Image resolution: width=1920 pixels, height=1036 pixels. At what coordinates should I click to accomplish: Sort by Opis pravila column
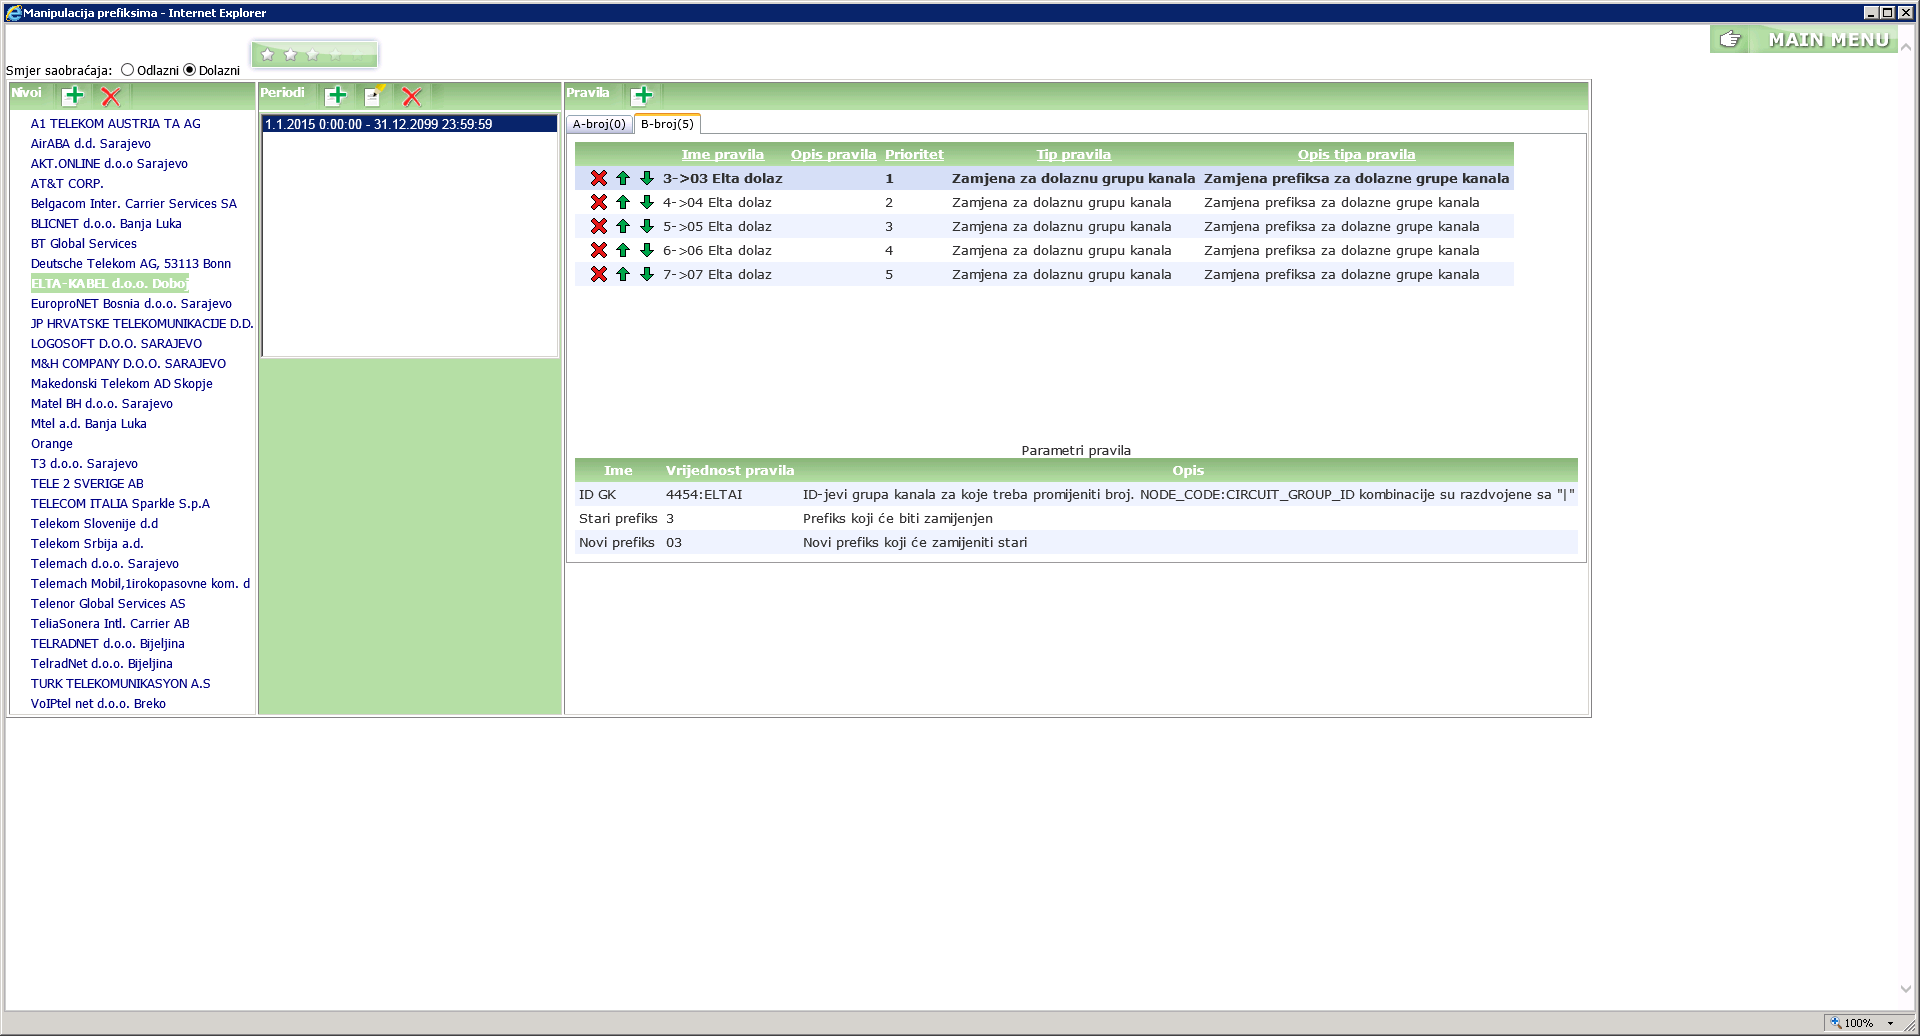833,154
